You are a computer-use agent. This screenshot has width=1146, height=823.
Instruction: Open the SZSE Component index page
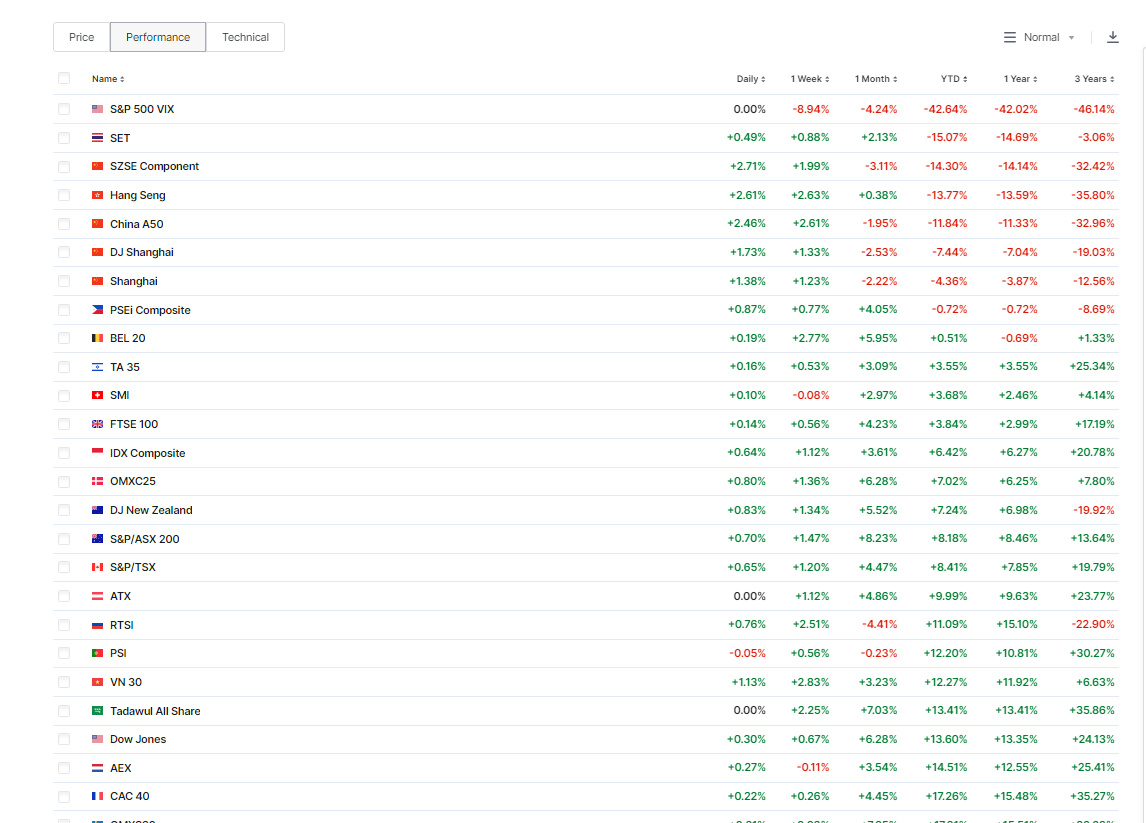click(154, 166)
